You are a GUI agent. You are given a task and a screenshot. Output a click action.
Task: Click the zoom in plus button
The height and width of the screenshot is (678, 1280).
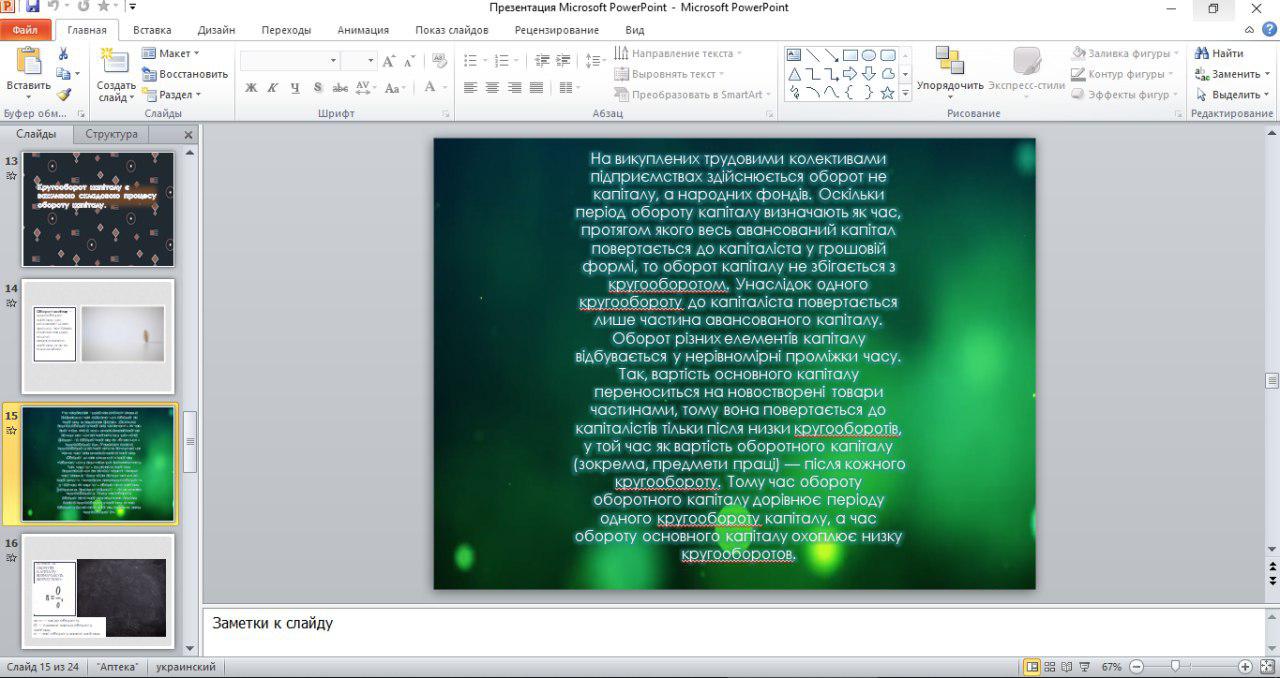tap(1245, 667)
